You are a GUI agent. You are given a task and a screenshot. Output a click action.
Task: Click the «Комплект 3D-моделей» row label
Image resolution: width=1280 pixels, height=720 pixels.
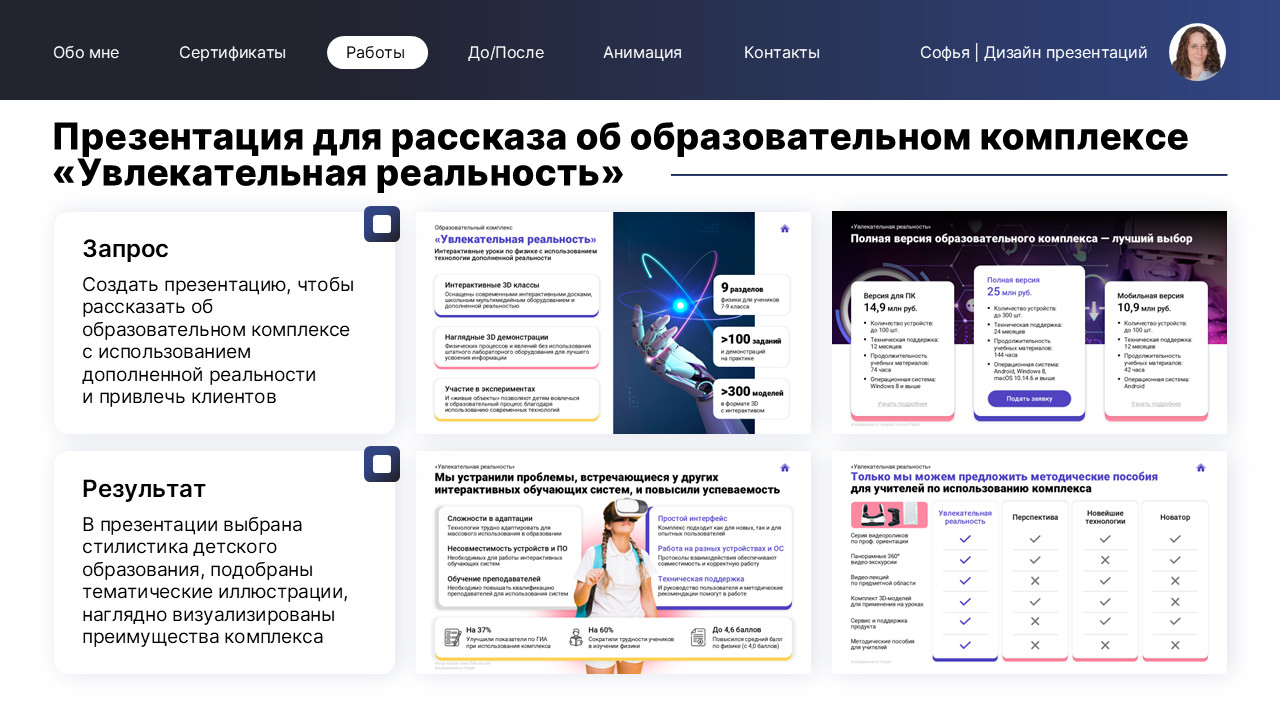[x=887, y=601]
